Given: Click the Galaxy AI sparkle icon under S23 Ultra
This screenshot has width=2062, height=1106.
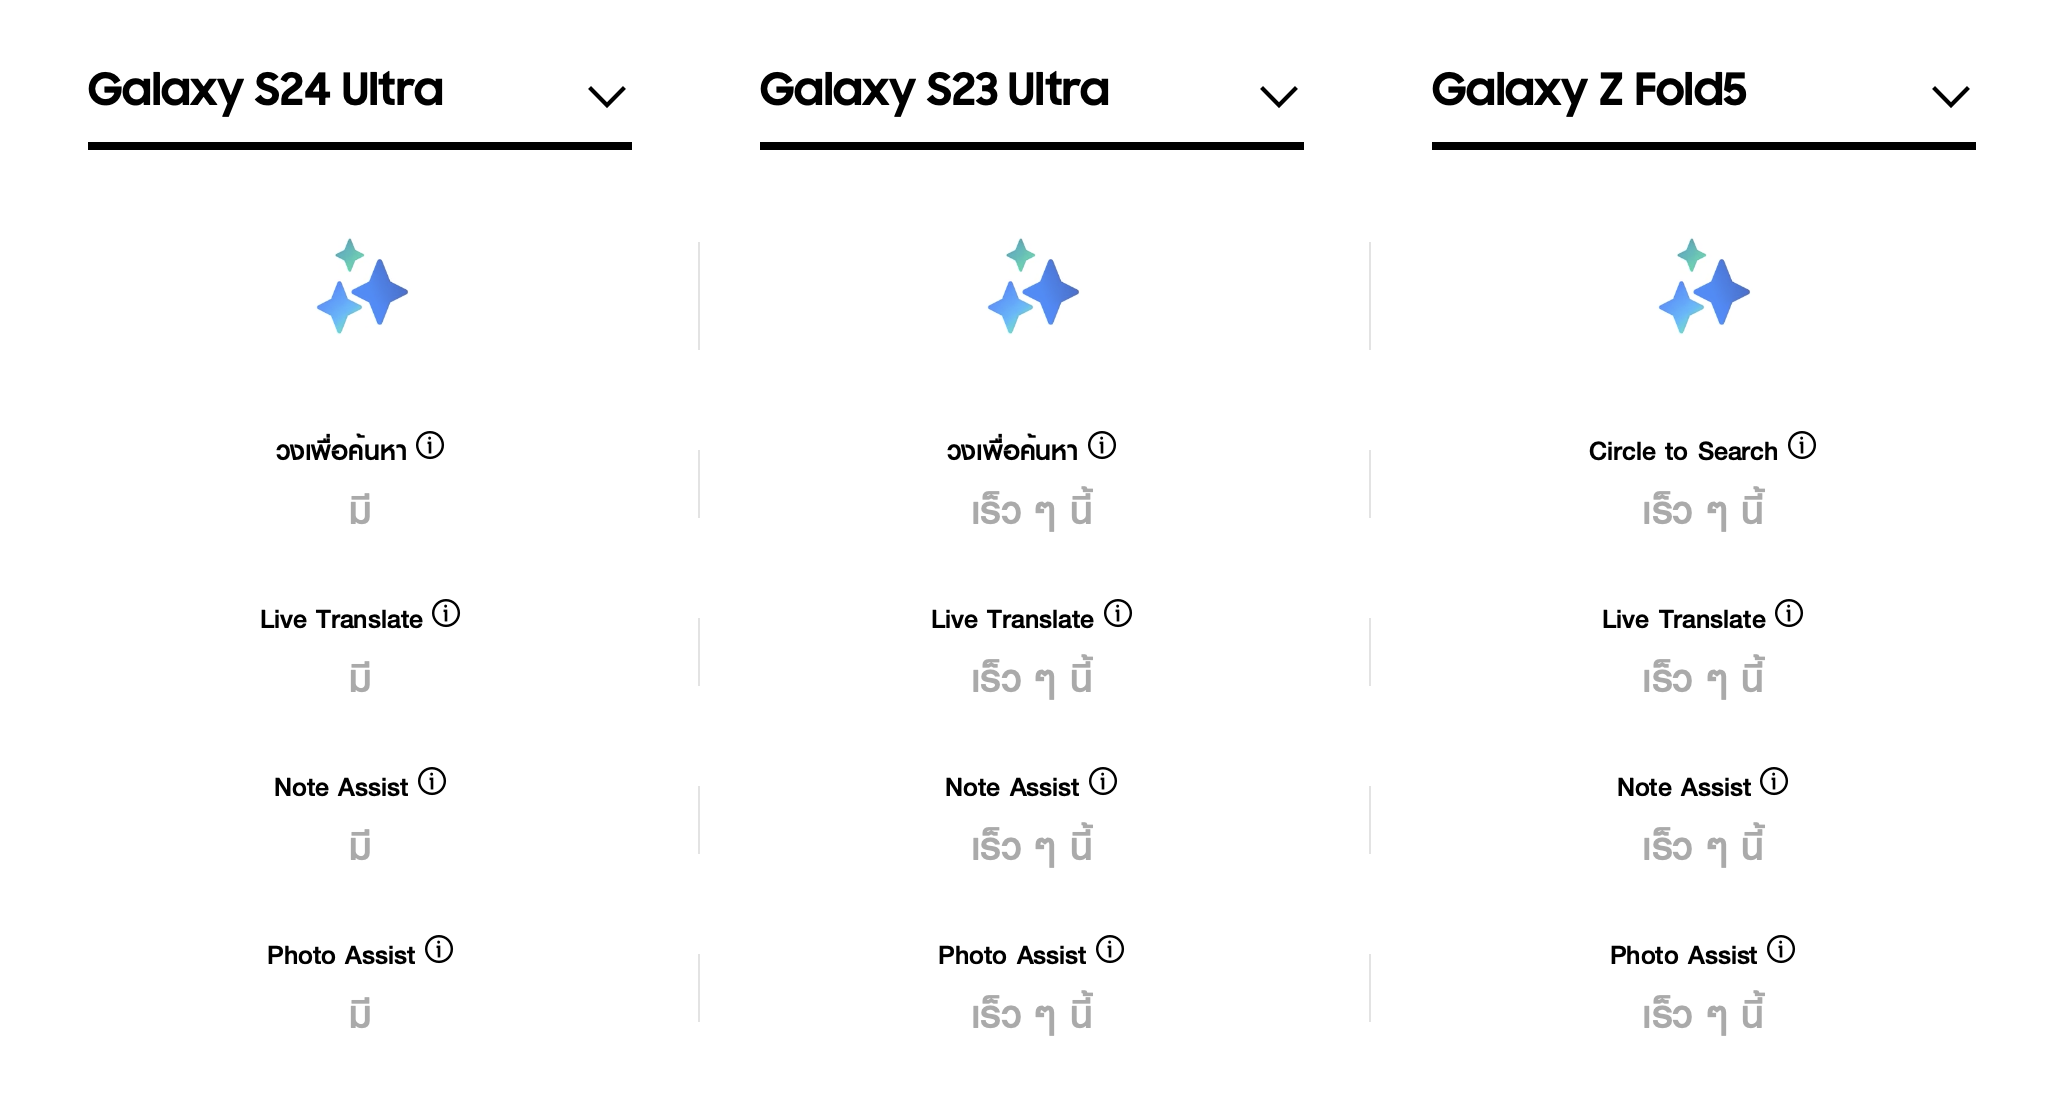Looking at the screenshot, I should (1032, 286).
